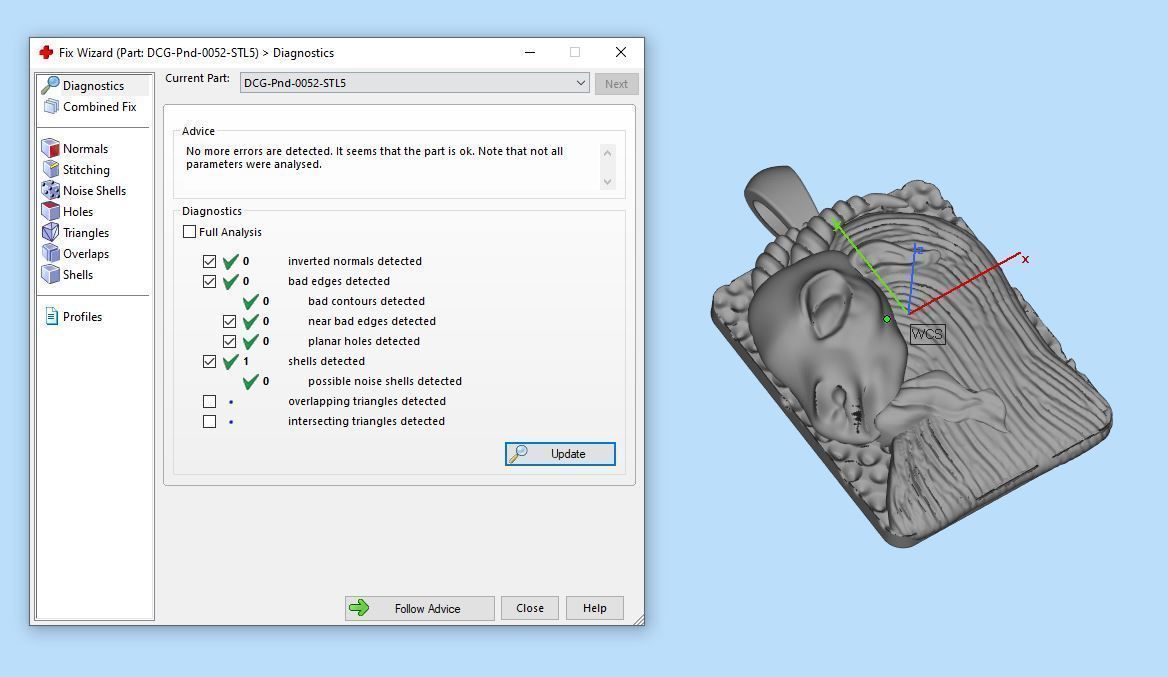Click the Update button
This screenshot has width=1168, height=677.
(x=560, y=454)
